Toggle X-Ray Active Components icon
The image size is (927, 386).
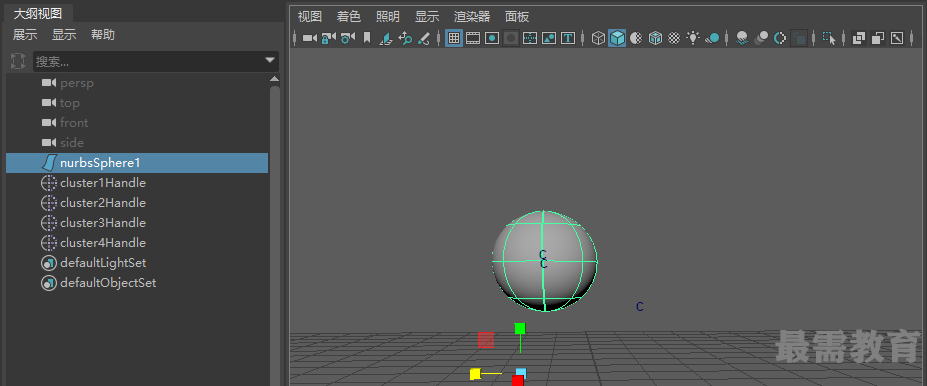click(x=878, y=38)
